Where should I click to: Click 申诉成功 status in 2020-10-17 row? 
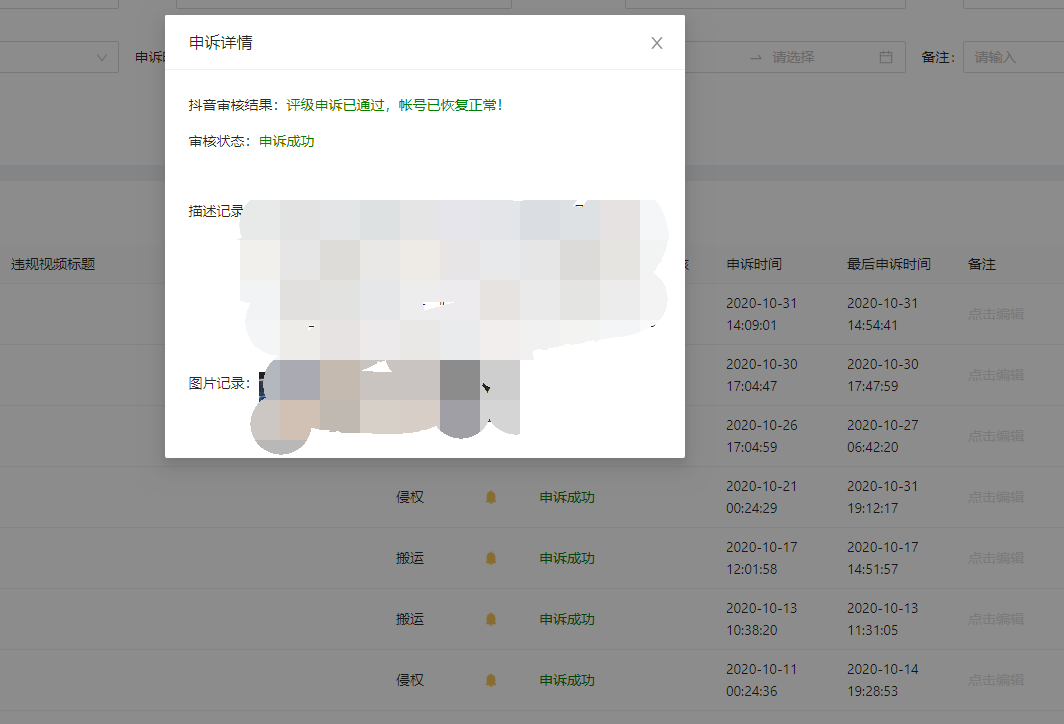pyautogui.click(x=567, y=558)
